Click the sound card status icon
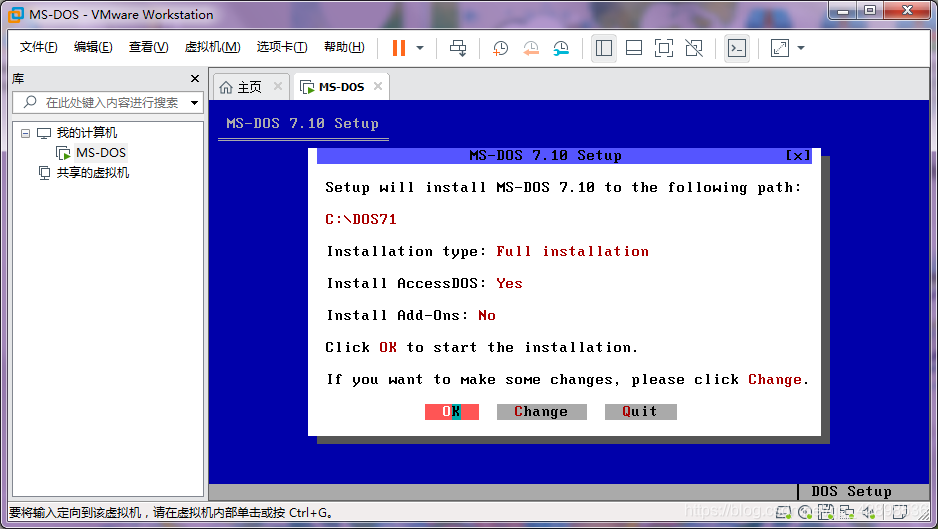 click(x=869, y=512)
